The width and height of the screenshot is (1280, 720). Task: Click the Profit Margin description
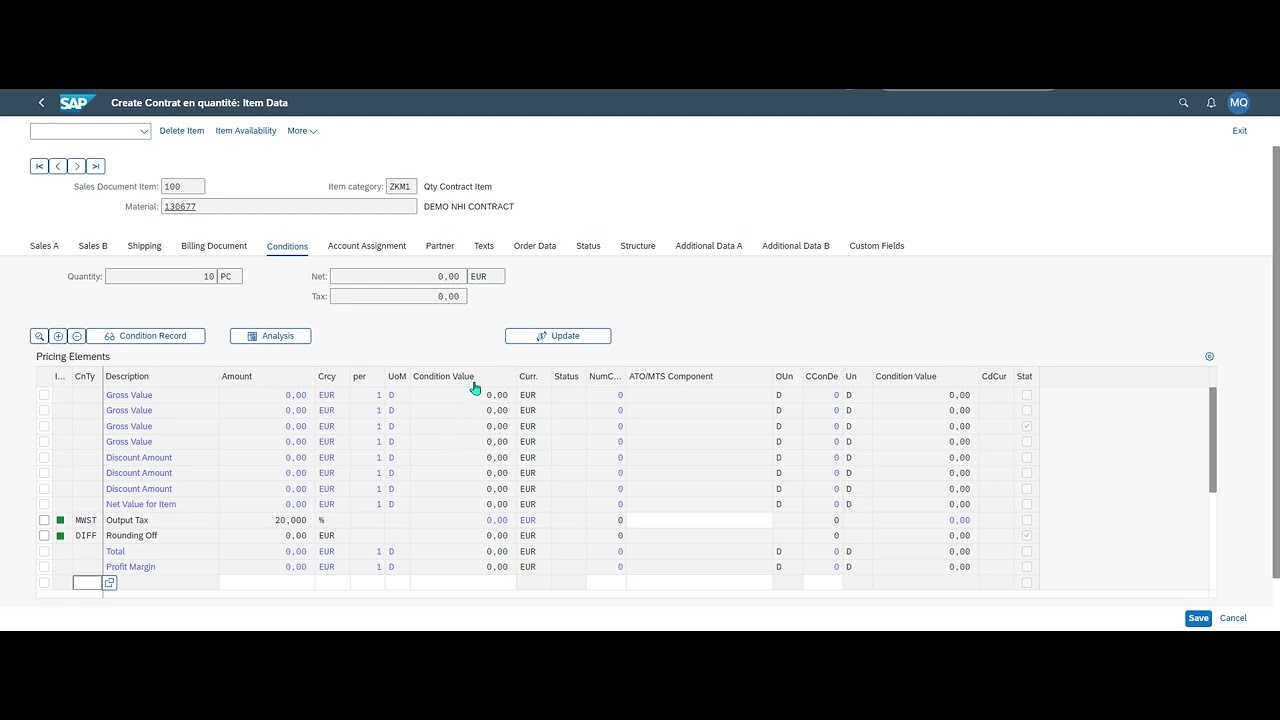coord(131,567)
